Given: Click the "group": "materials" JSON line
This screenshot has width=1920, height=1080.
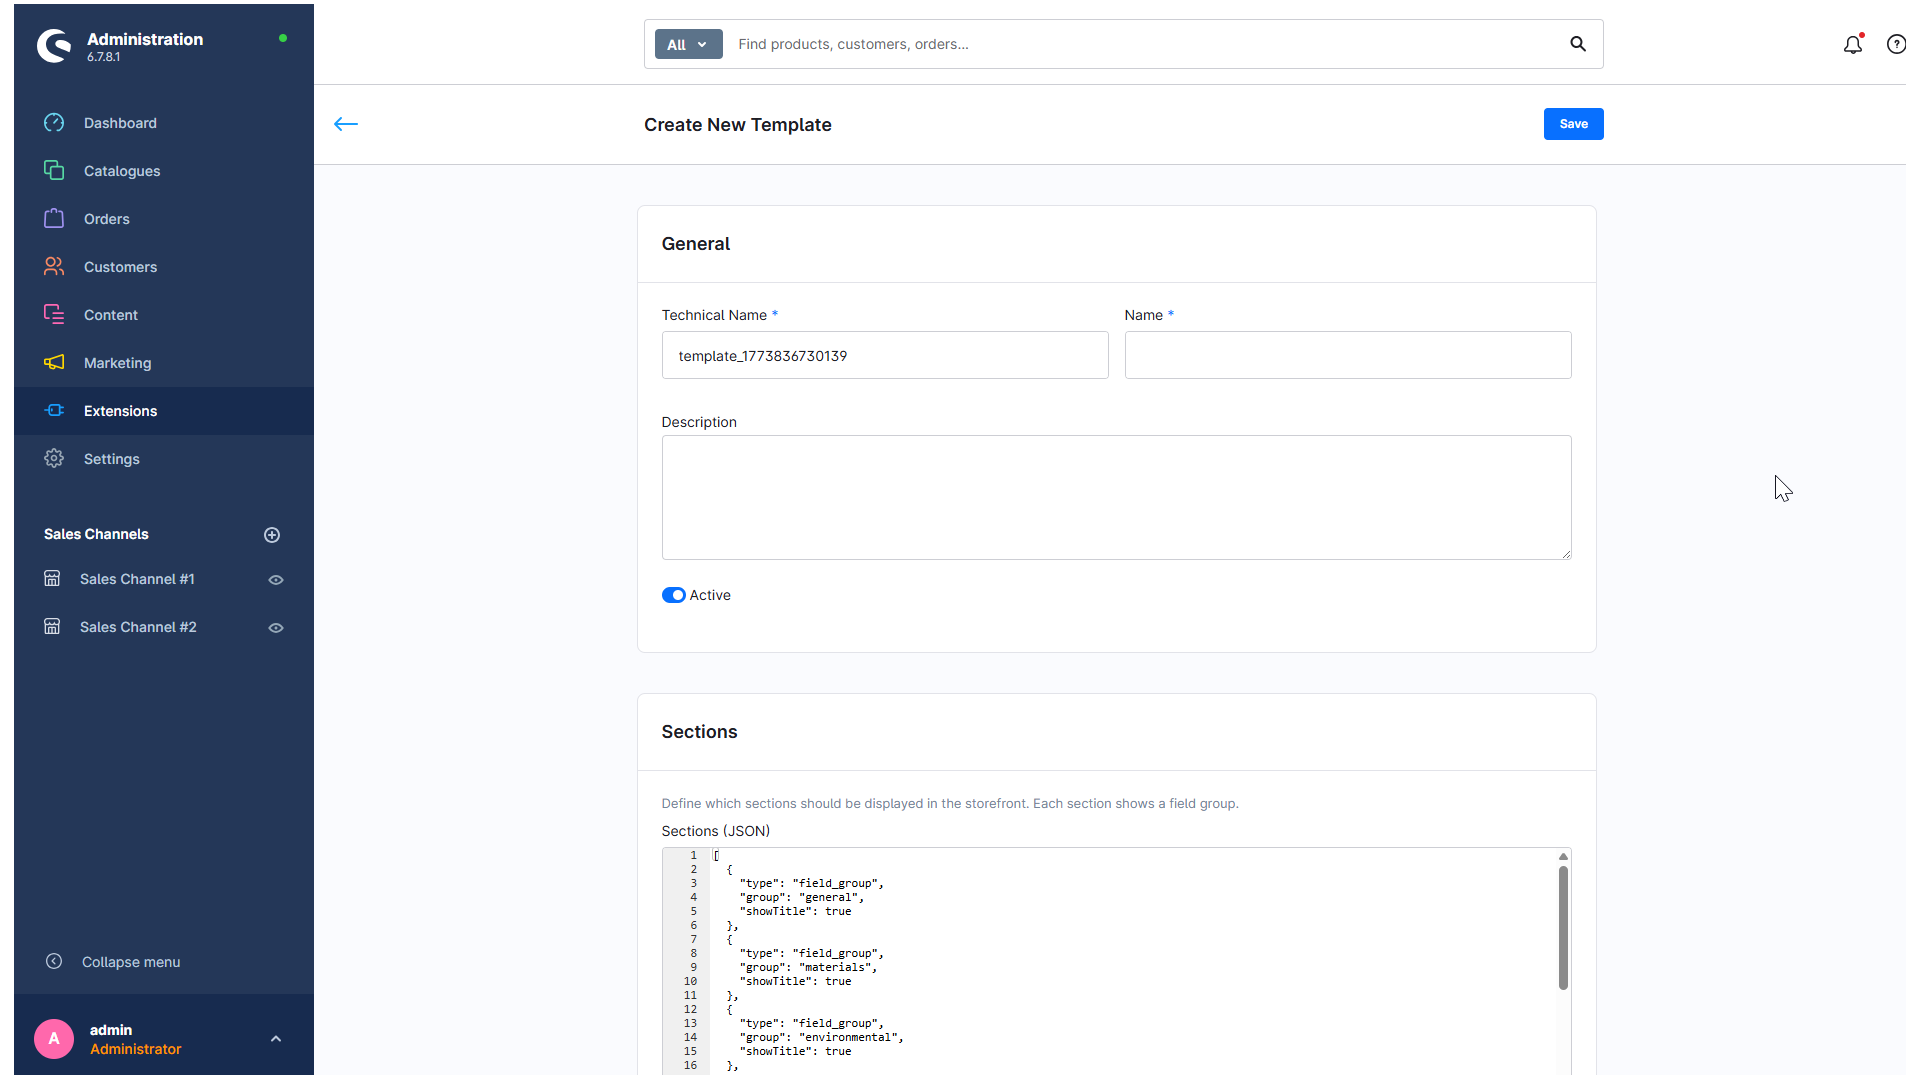Looking at the screenshot, I should [808, 967].
